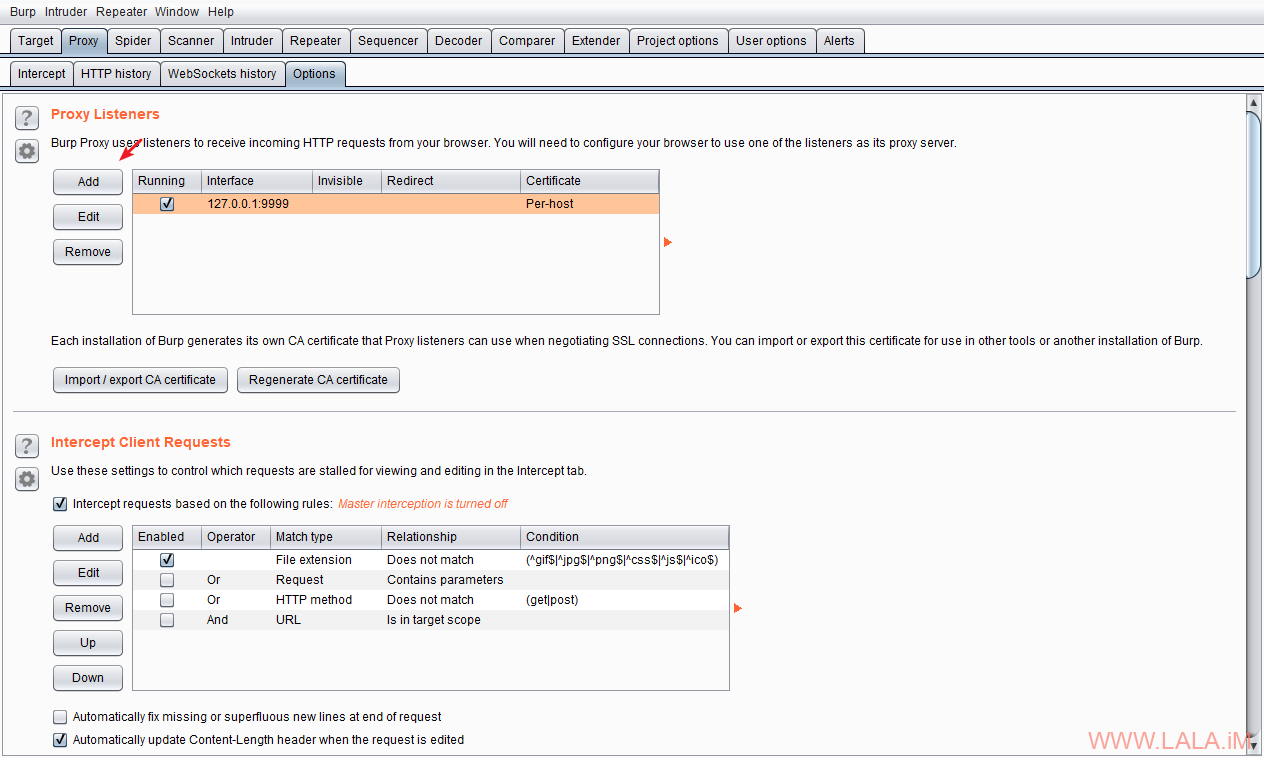Viewport: 1264px width, 758px height.
Task: Select the Contains parameters cell
Action: (451, 580)
